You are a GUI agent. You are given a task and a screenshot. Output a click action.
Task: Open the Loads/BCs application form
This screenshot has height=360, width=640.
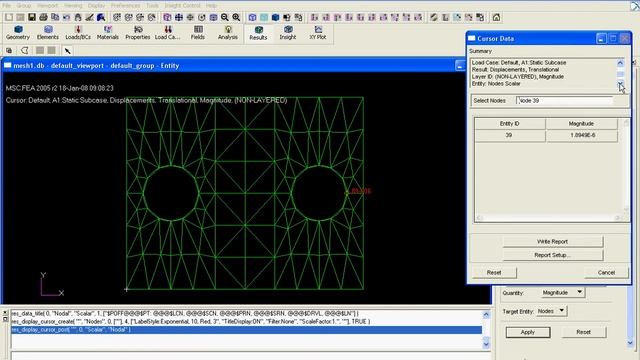tap(78, 33)
